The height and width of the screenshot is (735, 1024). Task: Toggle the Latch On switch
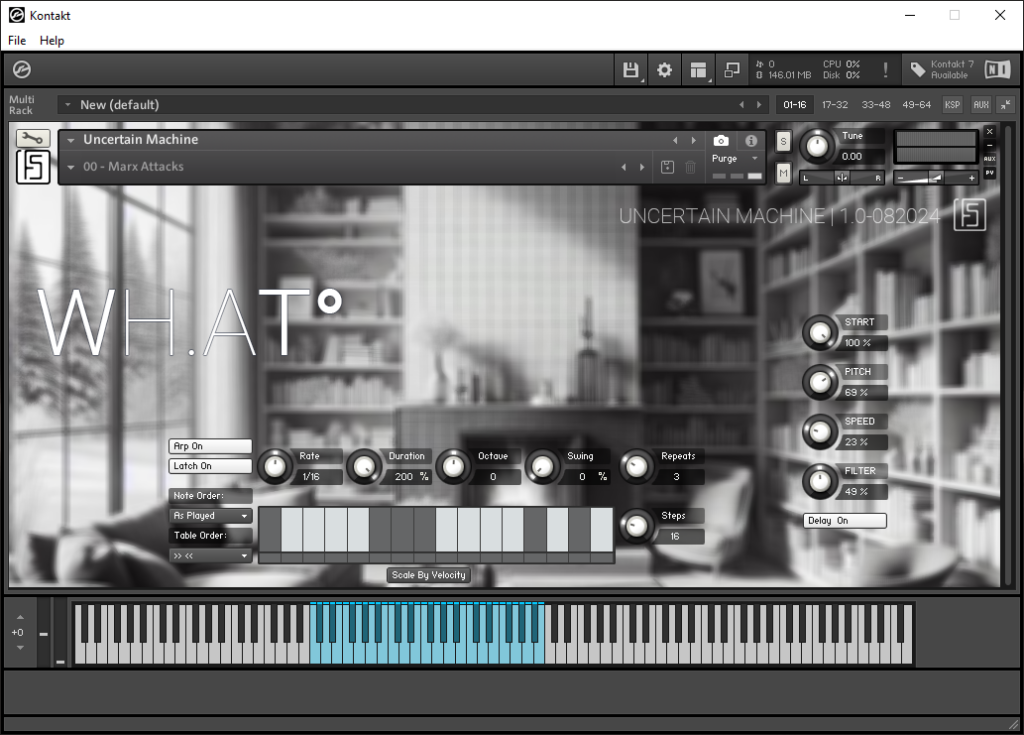(x=210, y=466)
